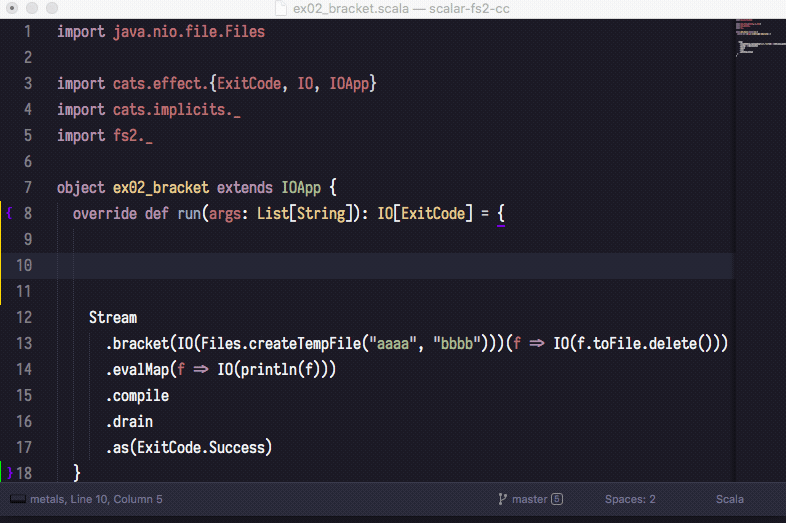Click line number 17 in the gutter
The height and width of the screenshot is (523, 786).
pos(24,447)
